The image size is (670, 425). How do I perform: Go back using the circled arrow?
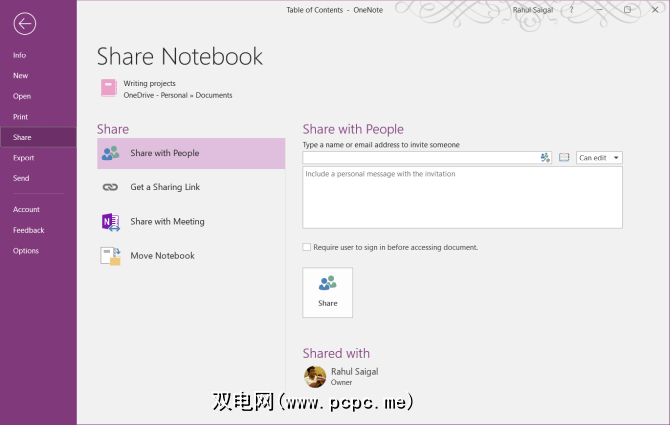(24, 23)
